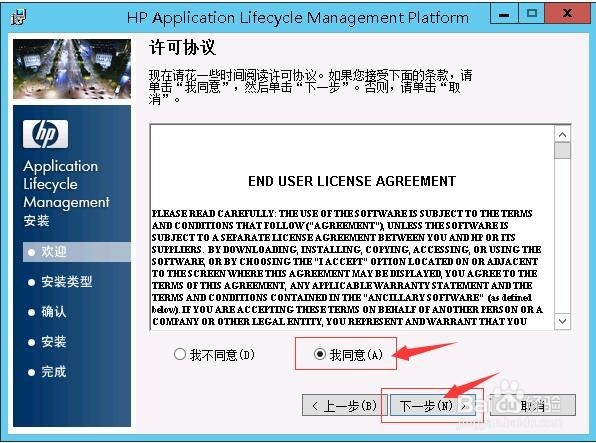Click the 取消 cancel button
The width and height of the screenshot is (596, 443).
point(533,406)
